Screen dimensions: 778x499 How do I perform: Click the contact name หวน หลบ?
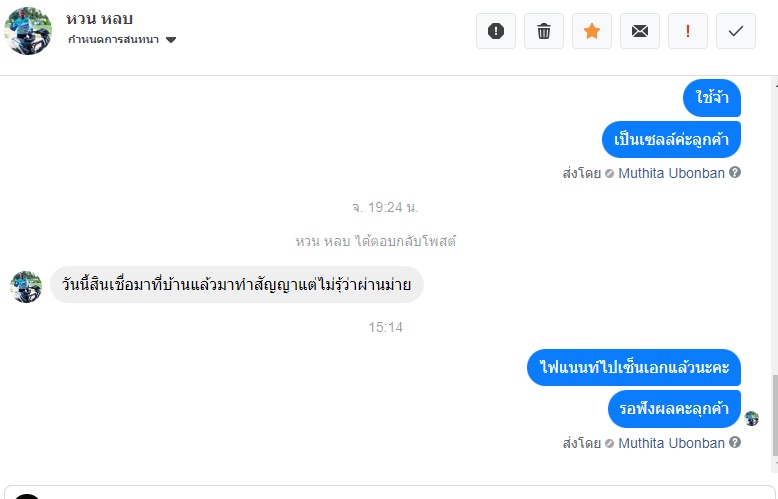[100, 19]
